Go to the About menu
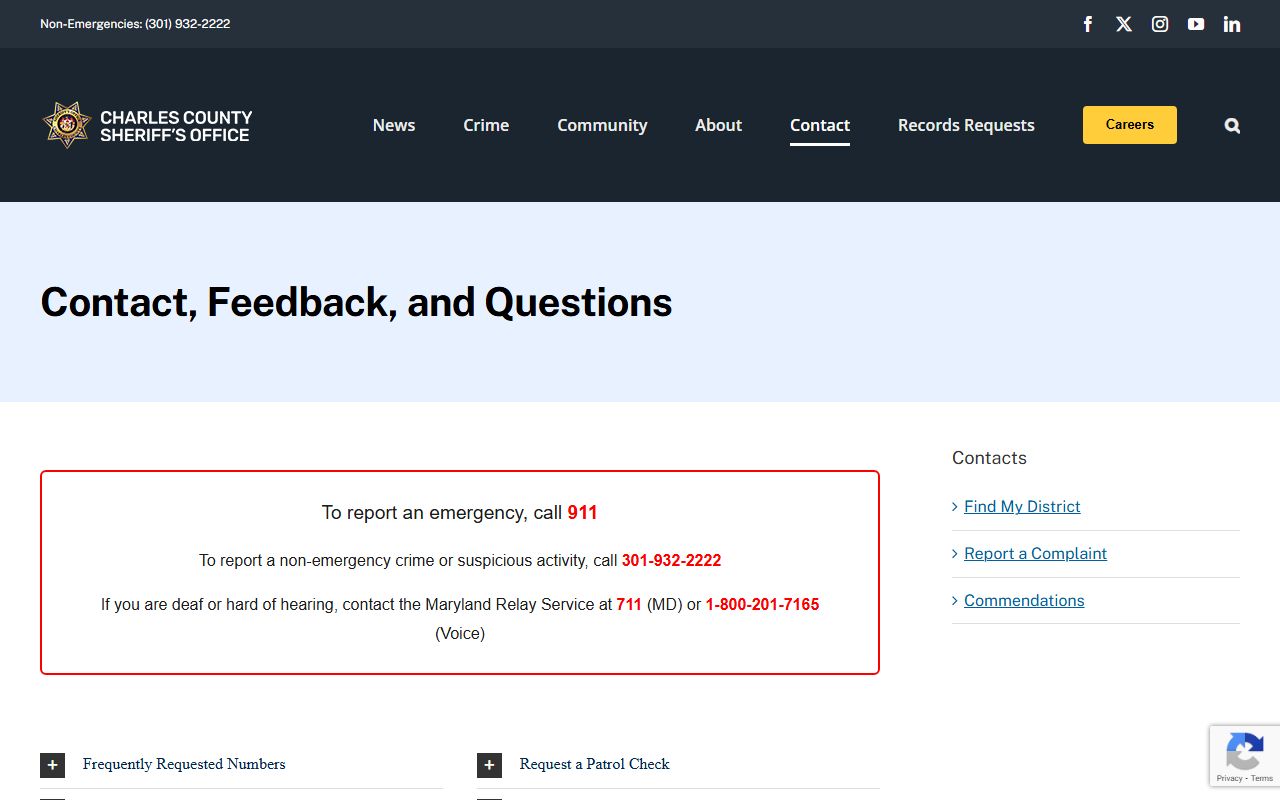 coord(718,125)
